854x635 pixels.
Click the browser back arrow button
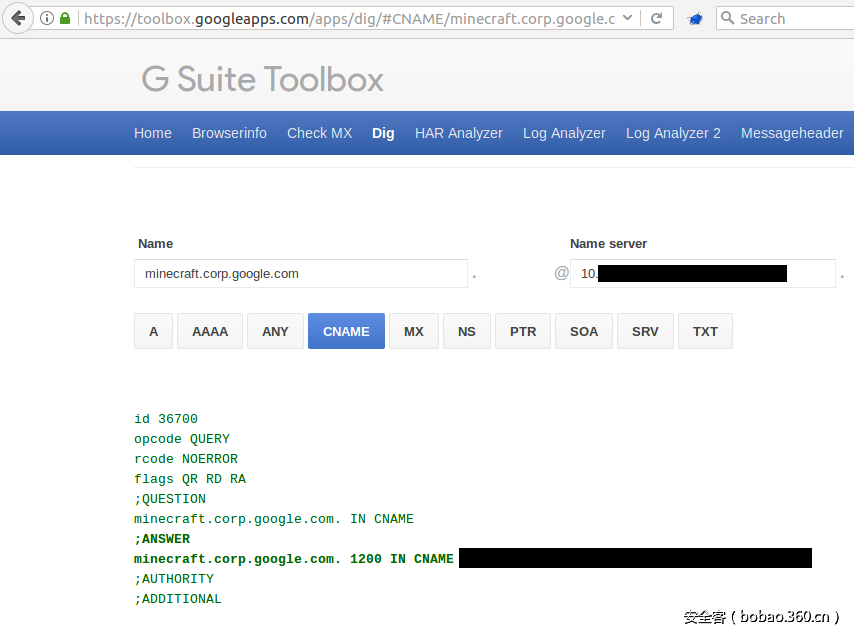coord(18,18)
